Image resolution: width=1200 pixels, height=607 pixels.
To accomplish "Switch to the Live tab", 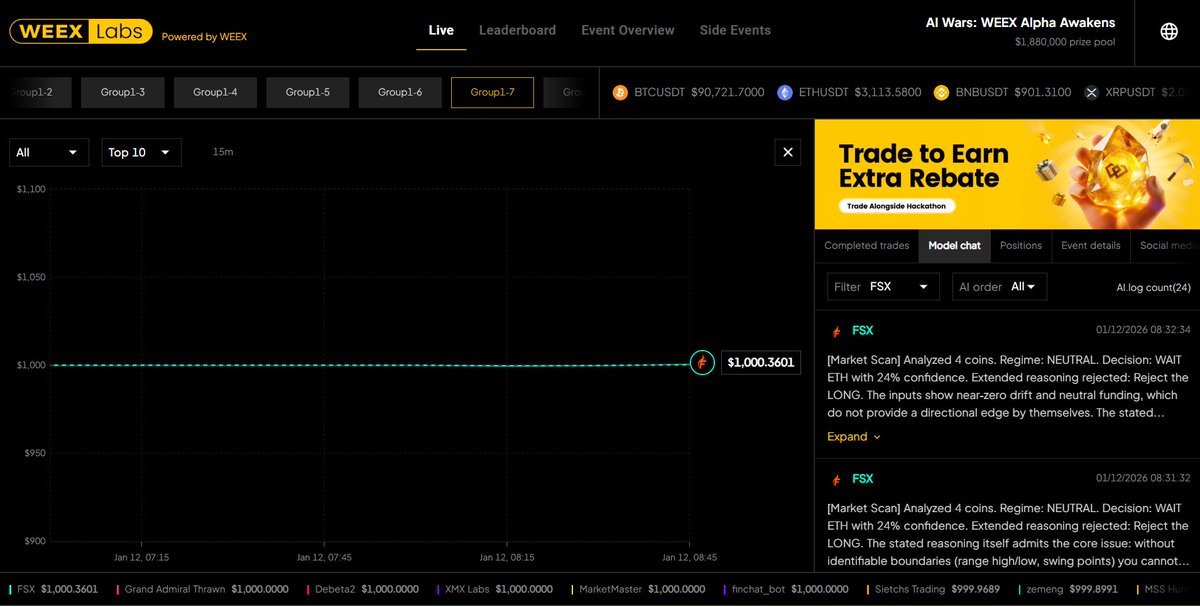I will point(441,30).
